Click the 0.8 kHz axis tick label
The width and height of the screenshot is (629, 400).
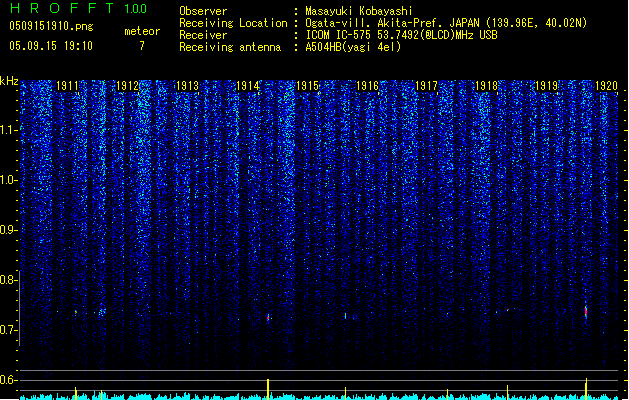pos(7,280)
